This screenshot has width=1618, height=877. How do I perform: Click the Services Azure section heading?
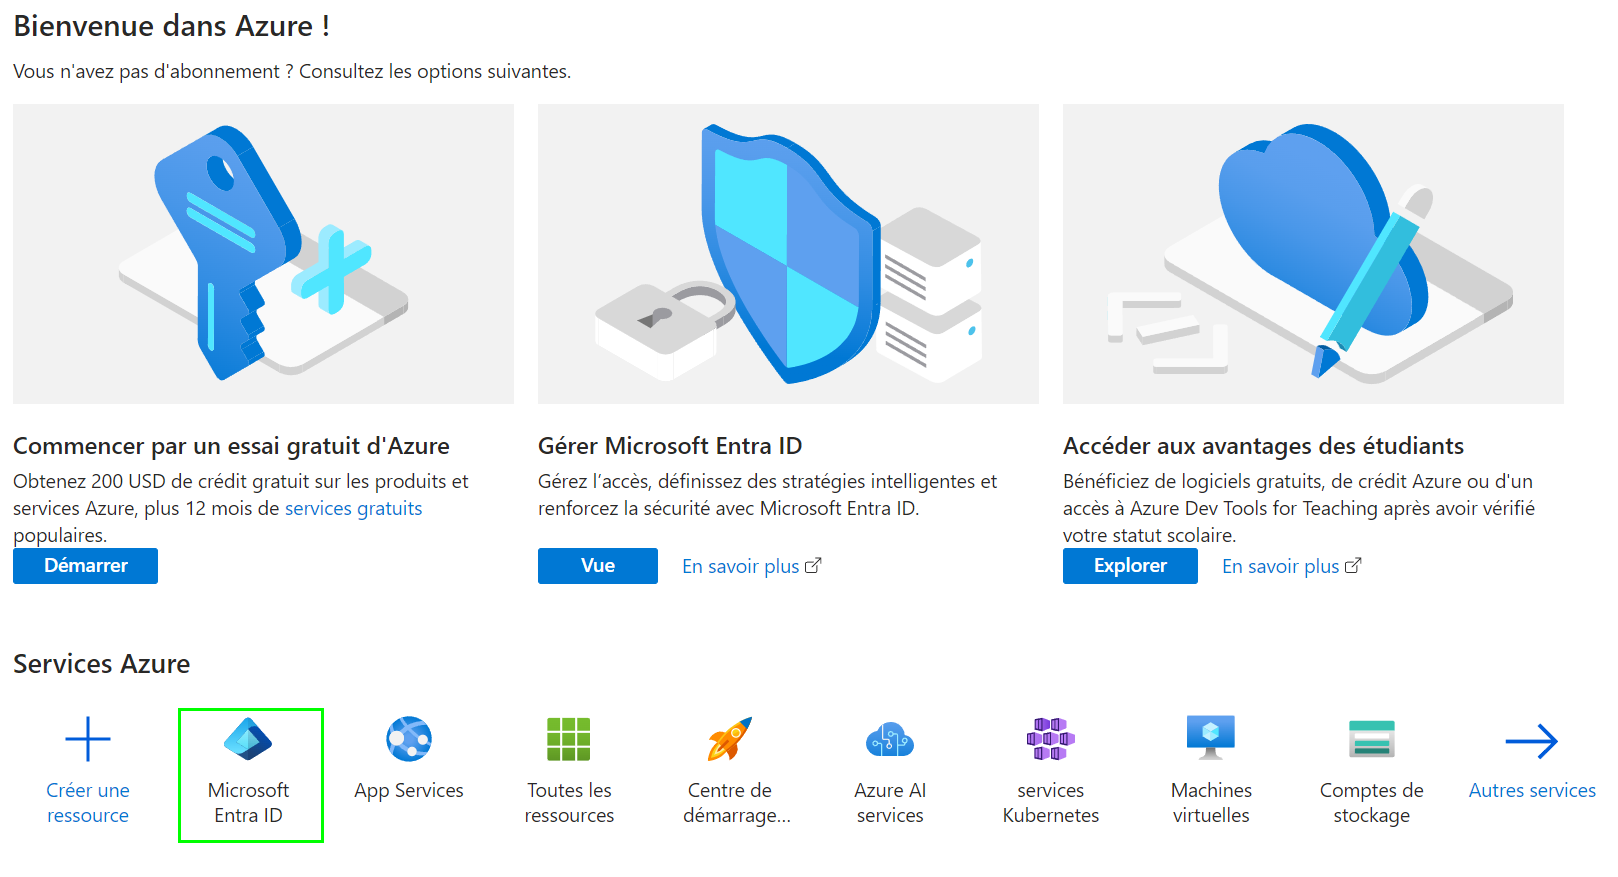101,664
